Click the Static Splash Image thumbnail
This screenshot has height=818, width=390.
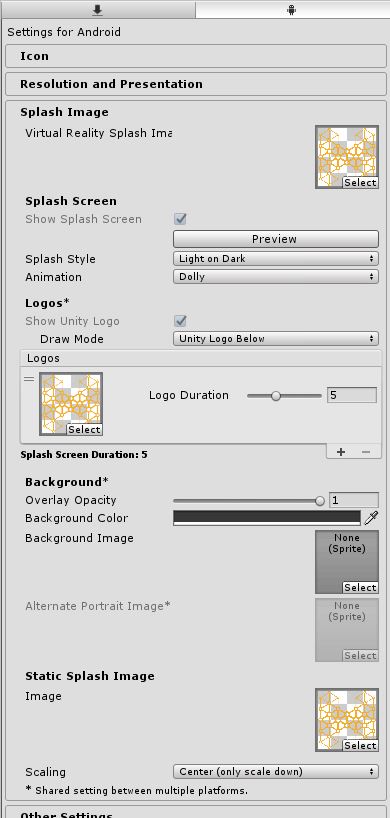pyautogui.click(x=347, y=720)
